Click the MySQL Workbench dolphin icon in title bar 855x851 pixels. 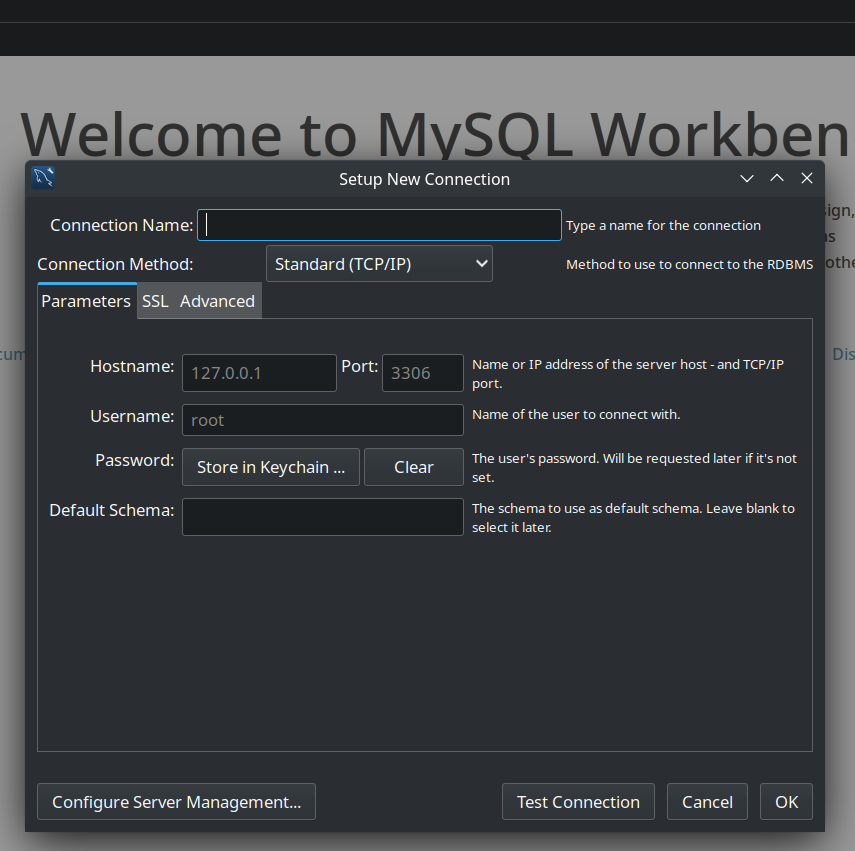[x=43, y=178]
